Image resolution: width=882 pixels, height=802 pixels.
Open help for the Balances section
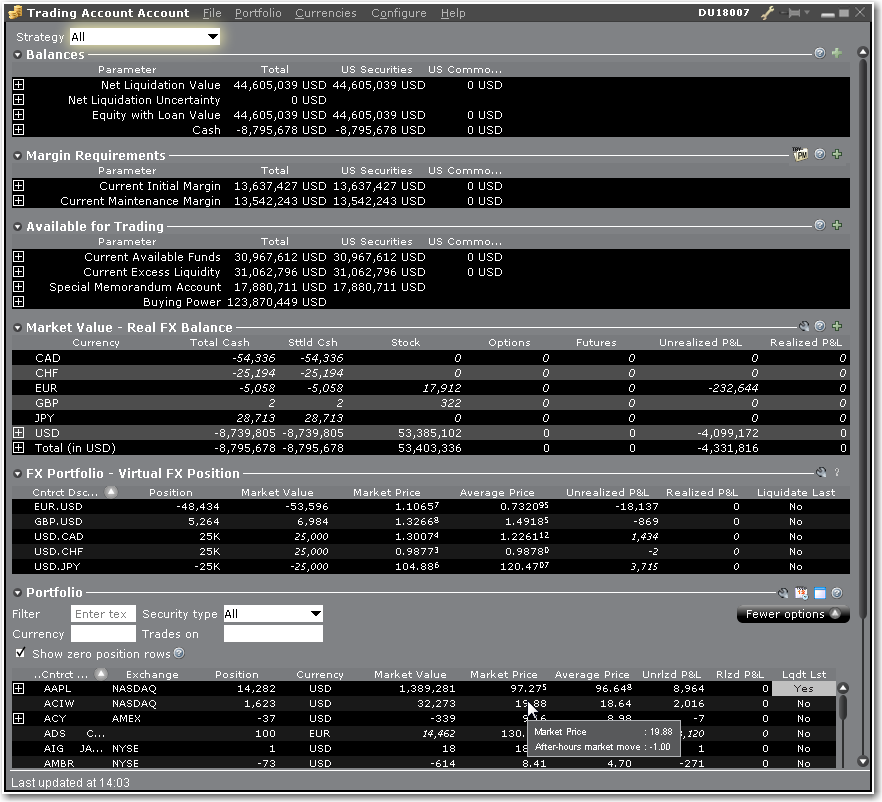(820, 53)
